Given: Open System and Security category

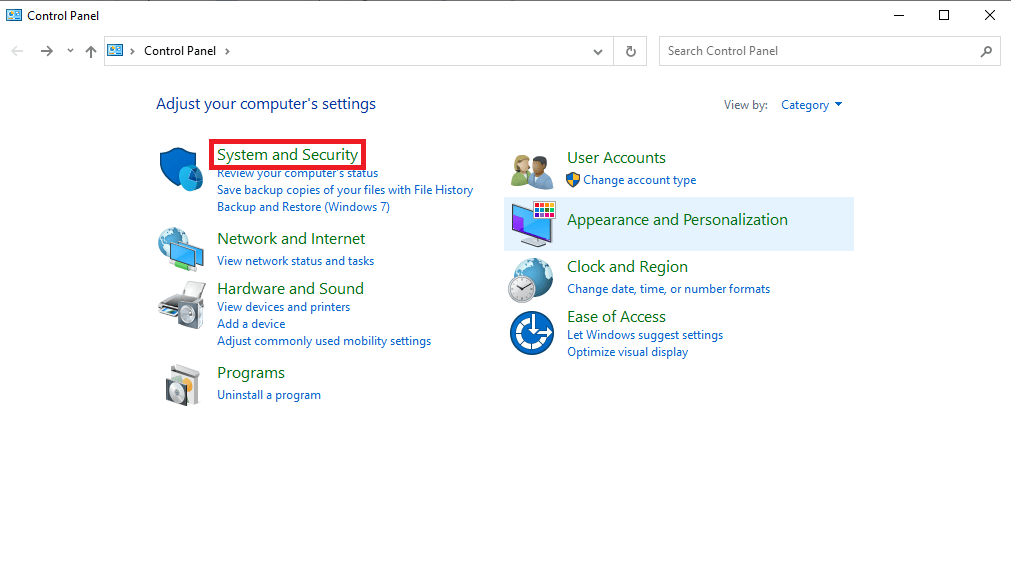Looking at the screenshot, I should pos(287,155).
